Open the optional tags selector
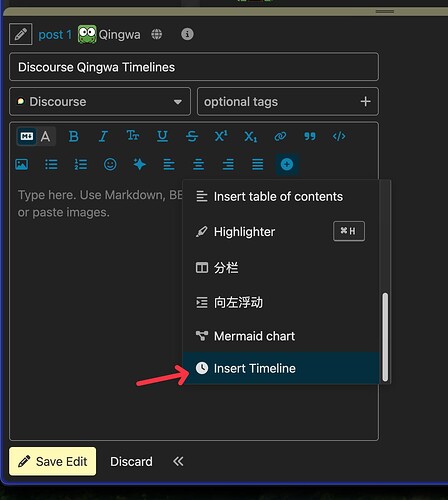This screenshot has height=500, width=448. [x=288, y=101]
